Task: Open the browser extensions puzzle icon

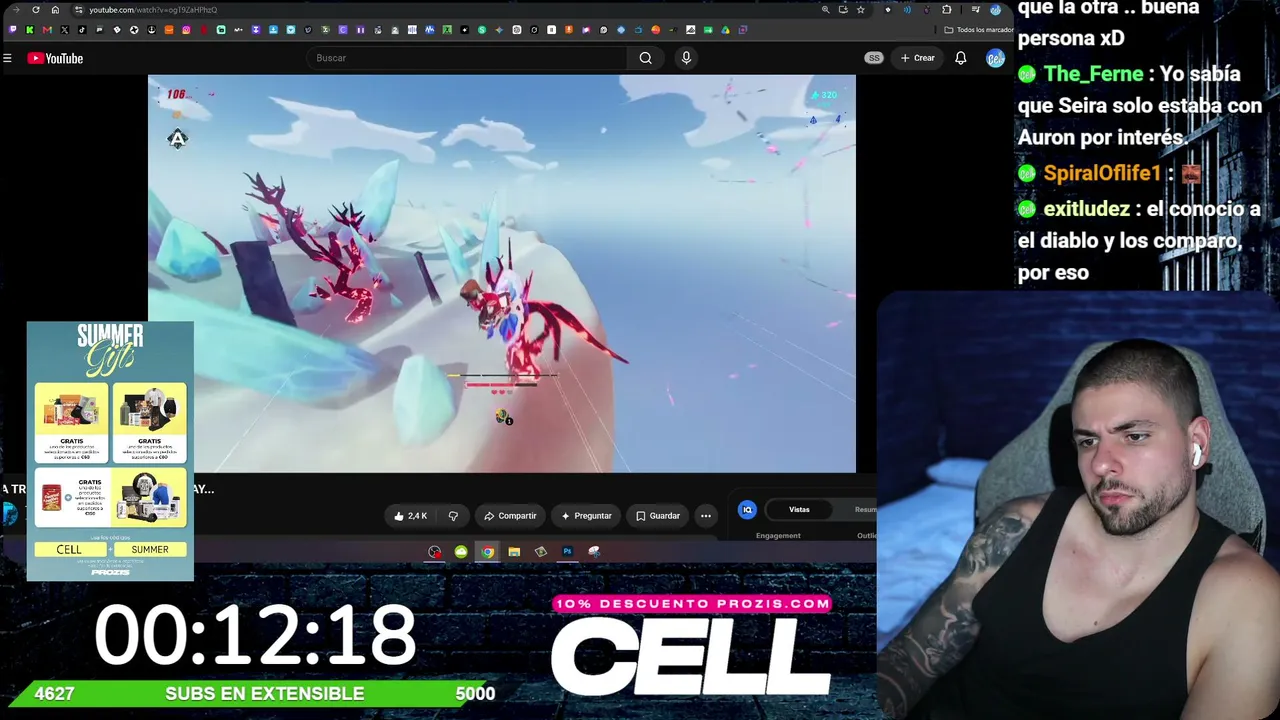Action: click(x=947, y=10)
